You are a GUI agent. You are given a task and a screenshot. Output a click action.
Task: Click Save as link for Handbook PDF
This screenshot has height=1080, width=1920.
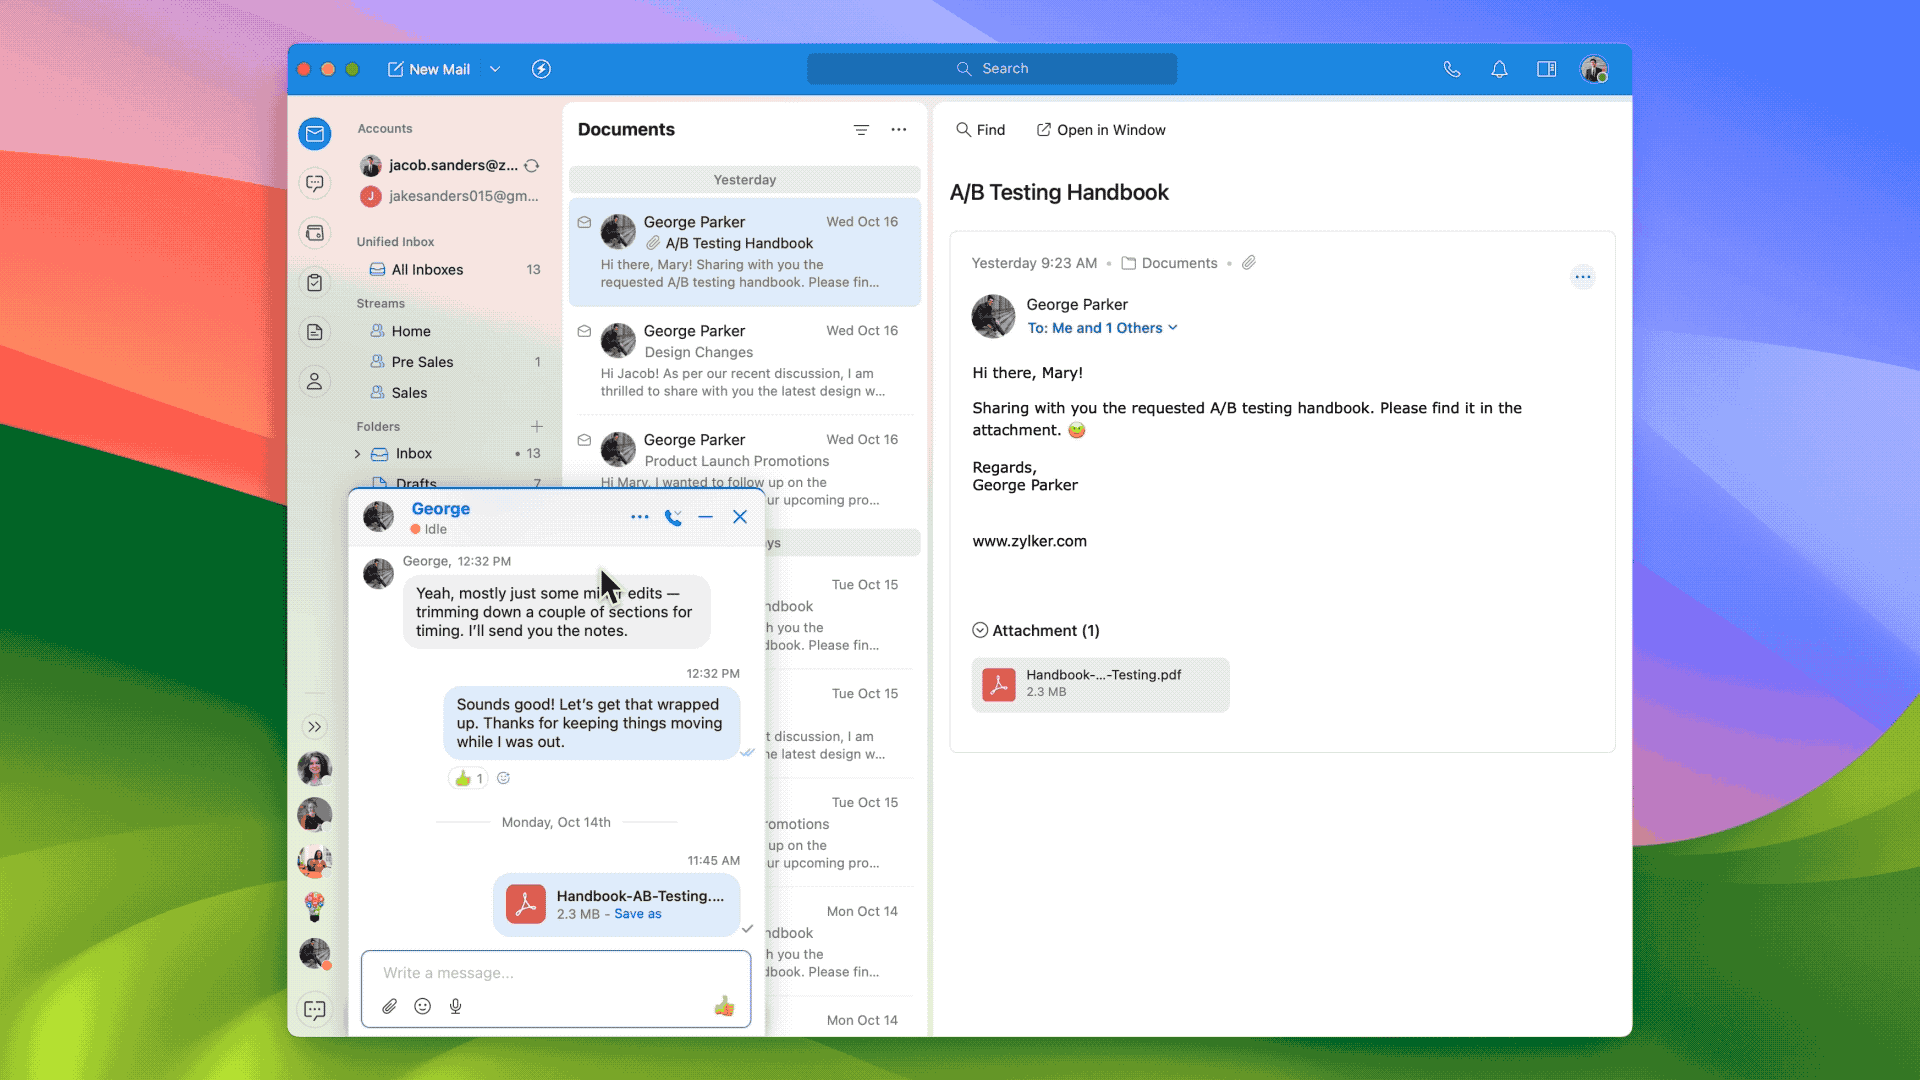point(637,914)
